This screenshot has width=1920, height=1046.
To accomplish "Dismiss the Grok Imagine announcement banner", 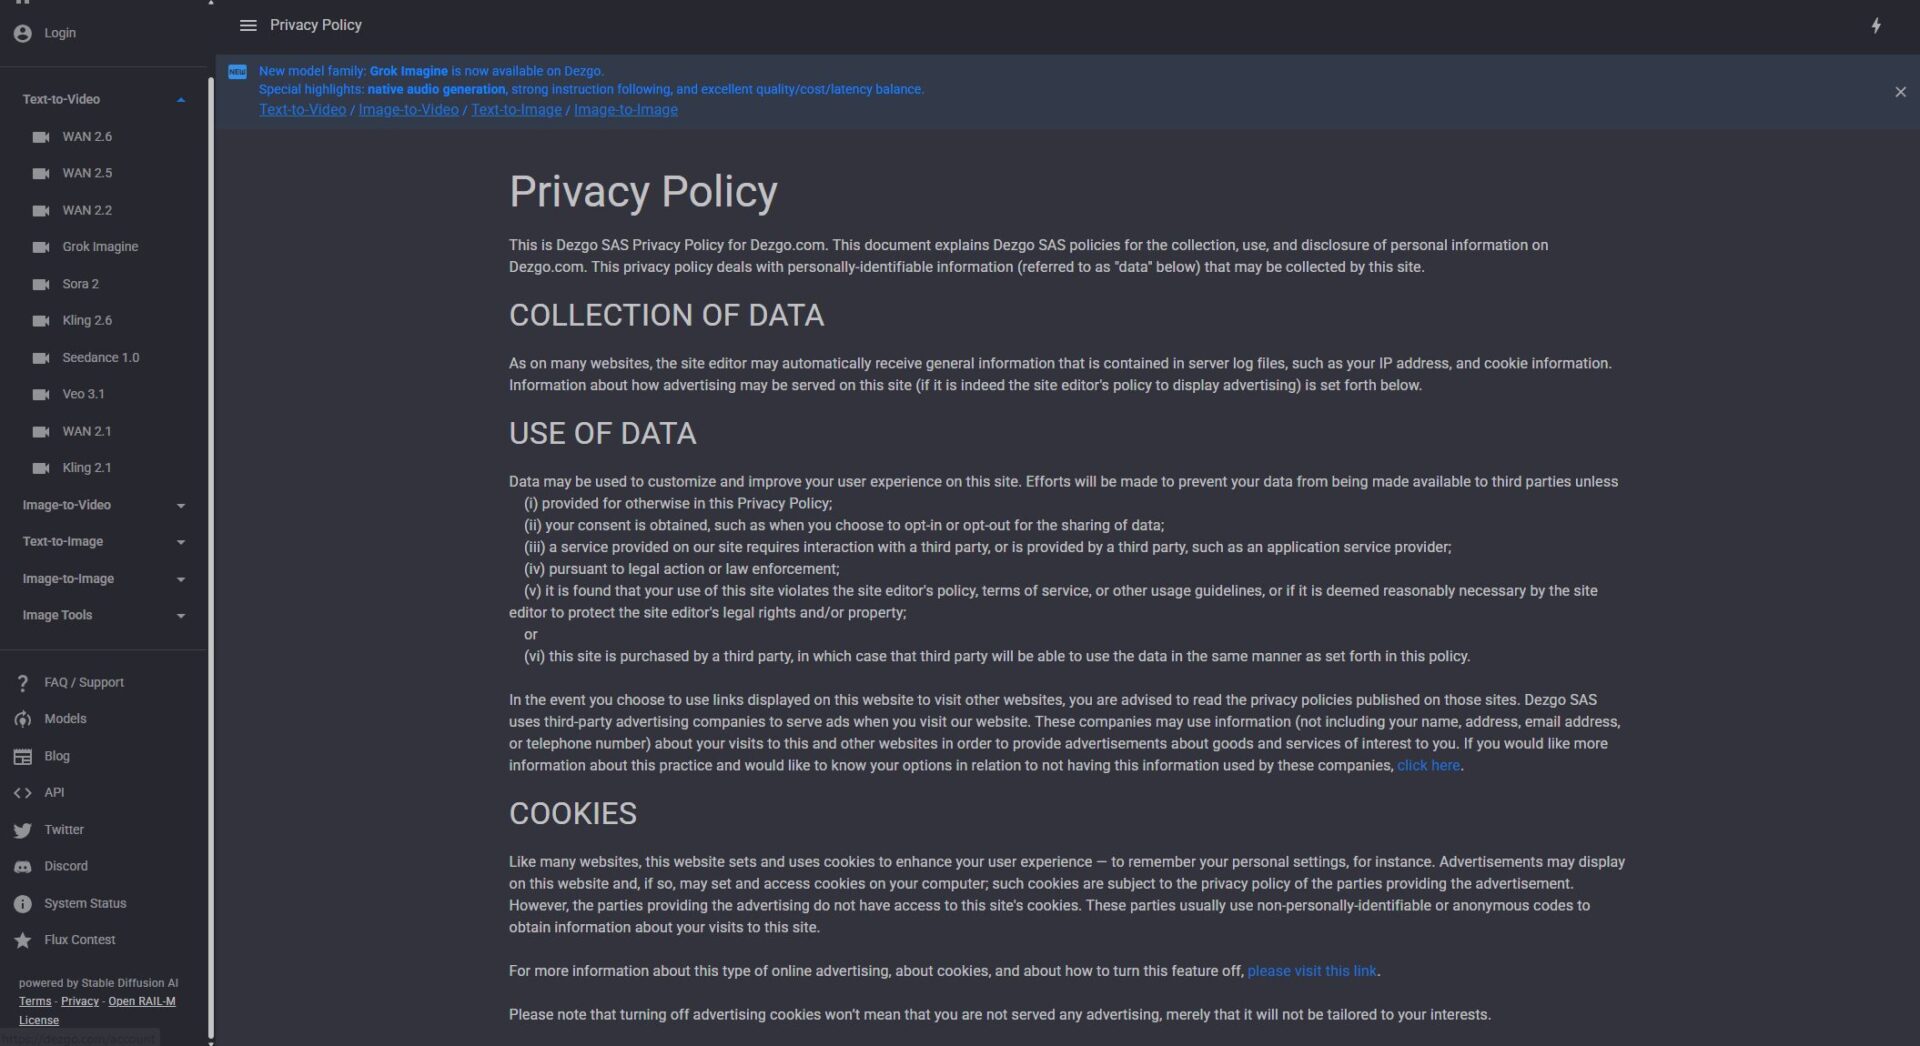I will 1900,92.
